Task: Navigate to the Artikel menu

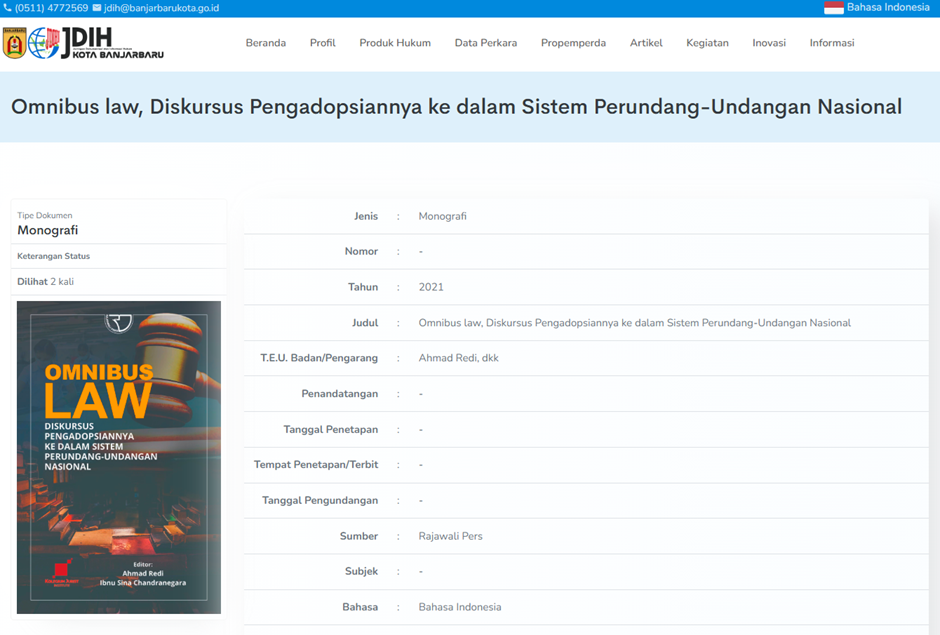Action: click(x=646, y=43)
